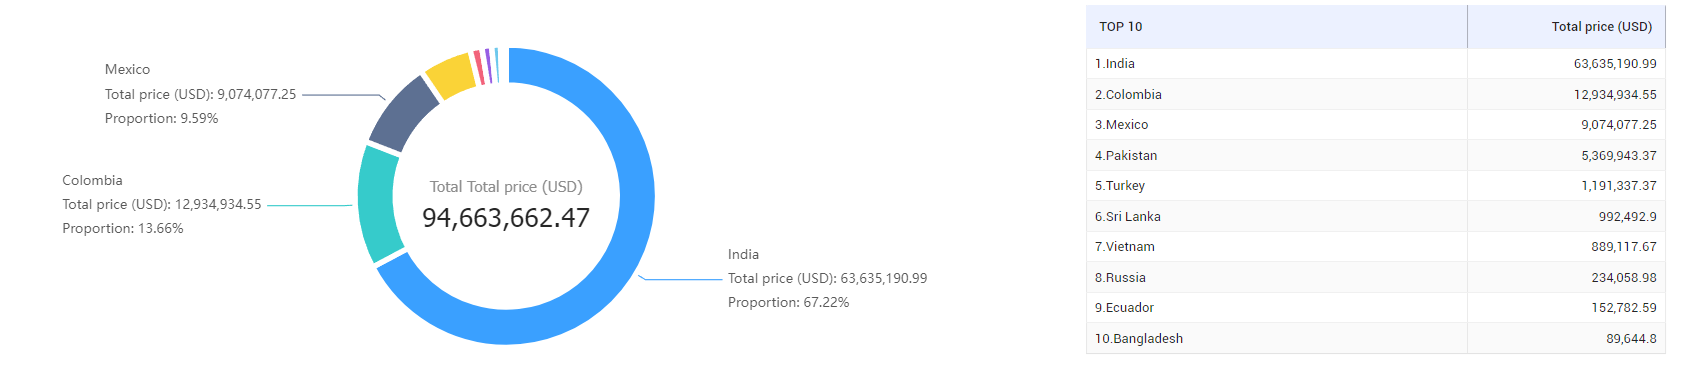Select the 10.Bangladesh table row

1375,338
